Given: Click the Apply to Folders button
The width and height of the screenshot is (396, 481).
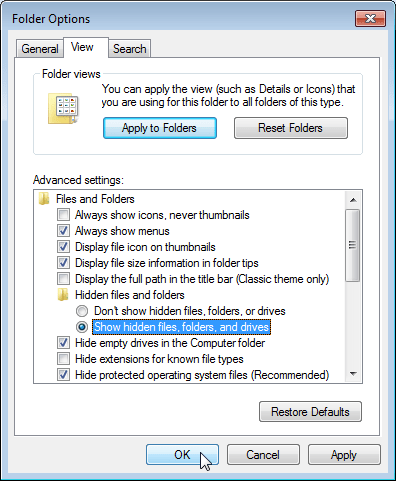Looking at the screenshot, I should (160, 128).
